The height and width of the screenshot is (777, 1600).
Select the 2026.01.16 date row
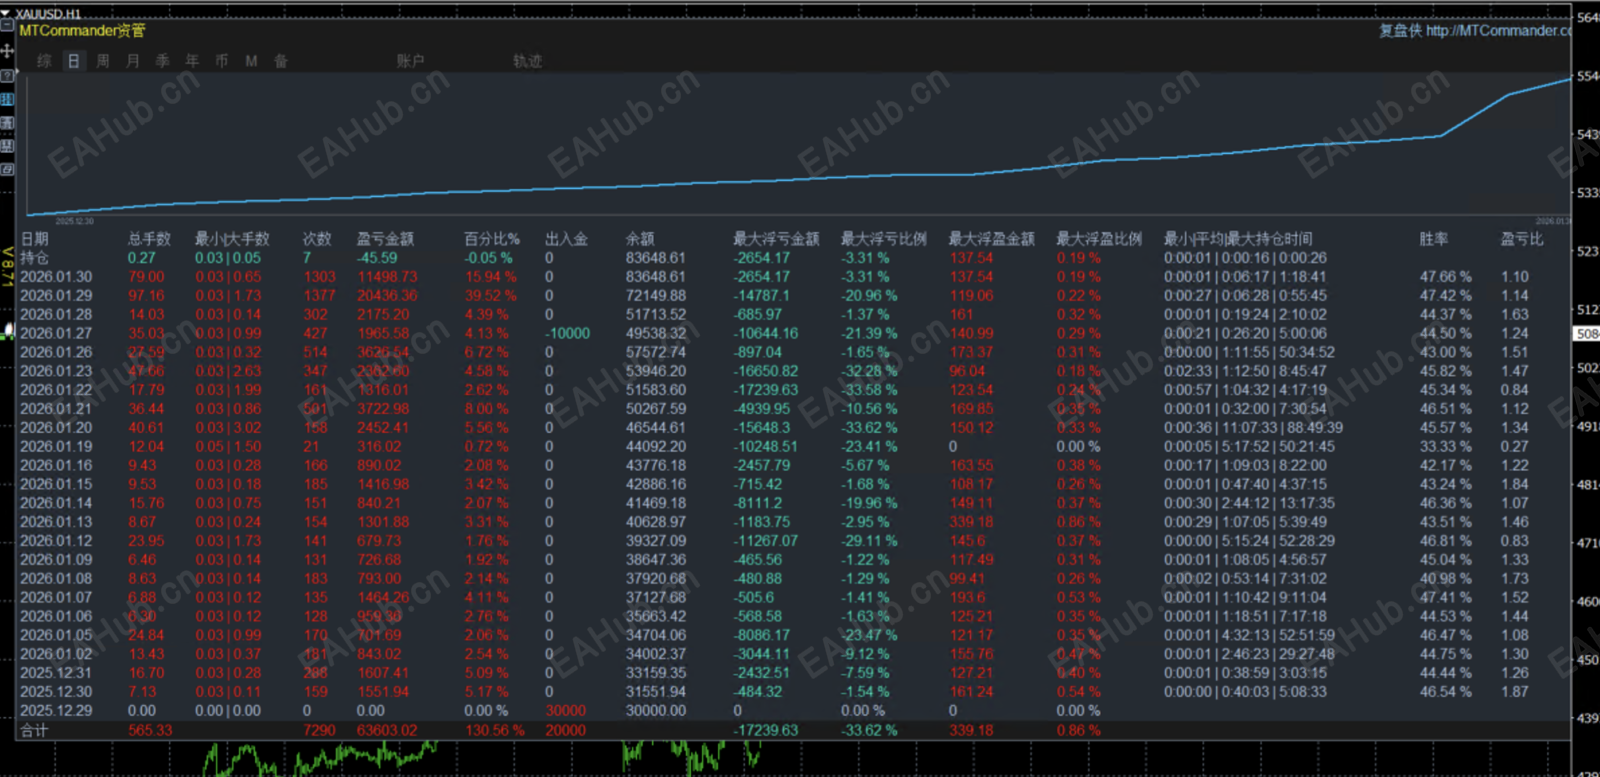click(x=56, y=465)
